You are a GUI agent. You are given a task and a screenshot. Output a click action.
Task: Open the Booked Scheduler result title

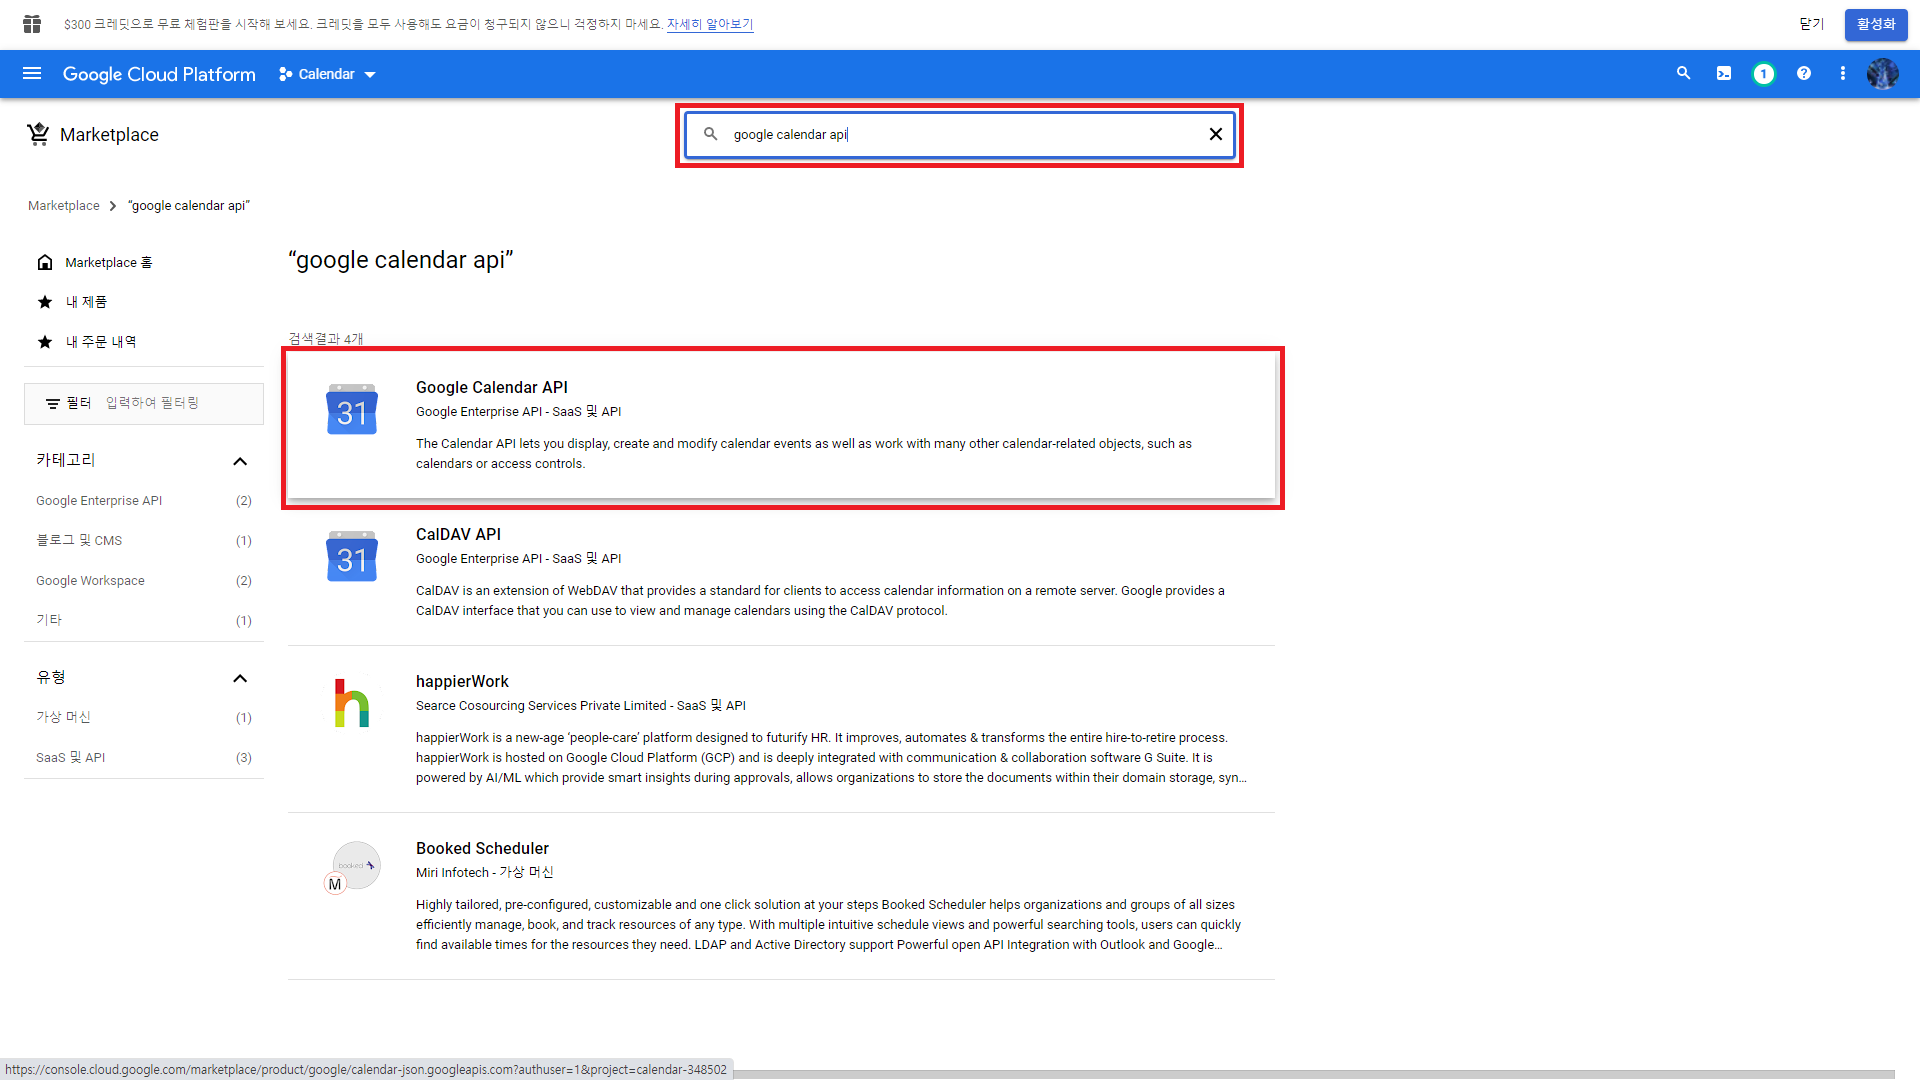(482, 849)
